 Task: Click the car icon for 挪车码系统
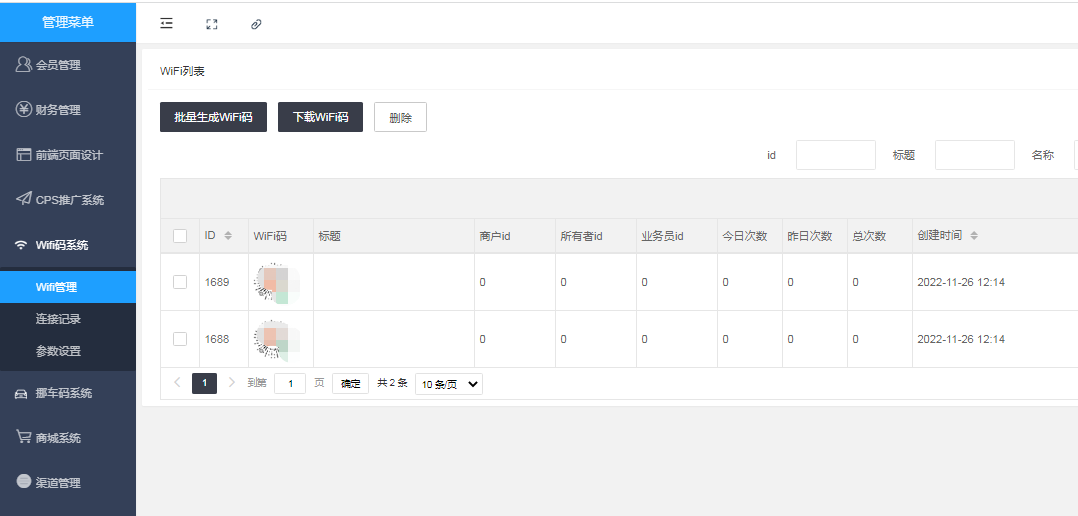click(22, 393)
